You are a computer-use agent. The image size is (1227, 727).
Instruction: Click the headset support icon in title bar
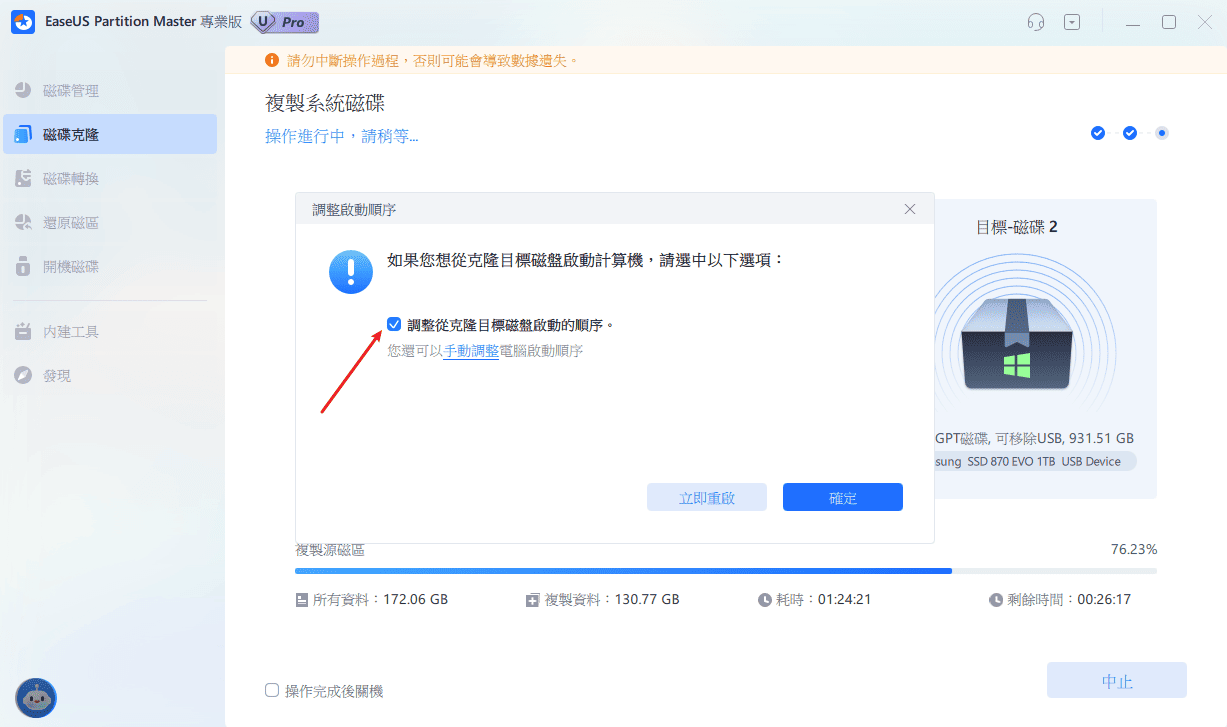point(1035,21)
